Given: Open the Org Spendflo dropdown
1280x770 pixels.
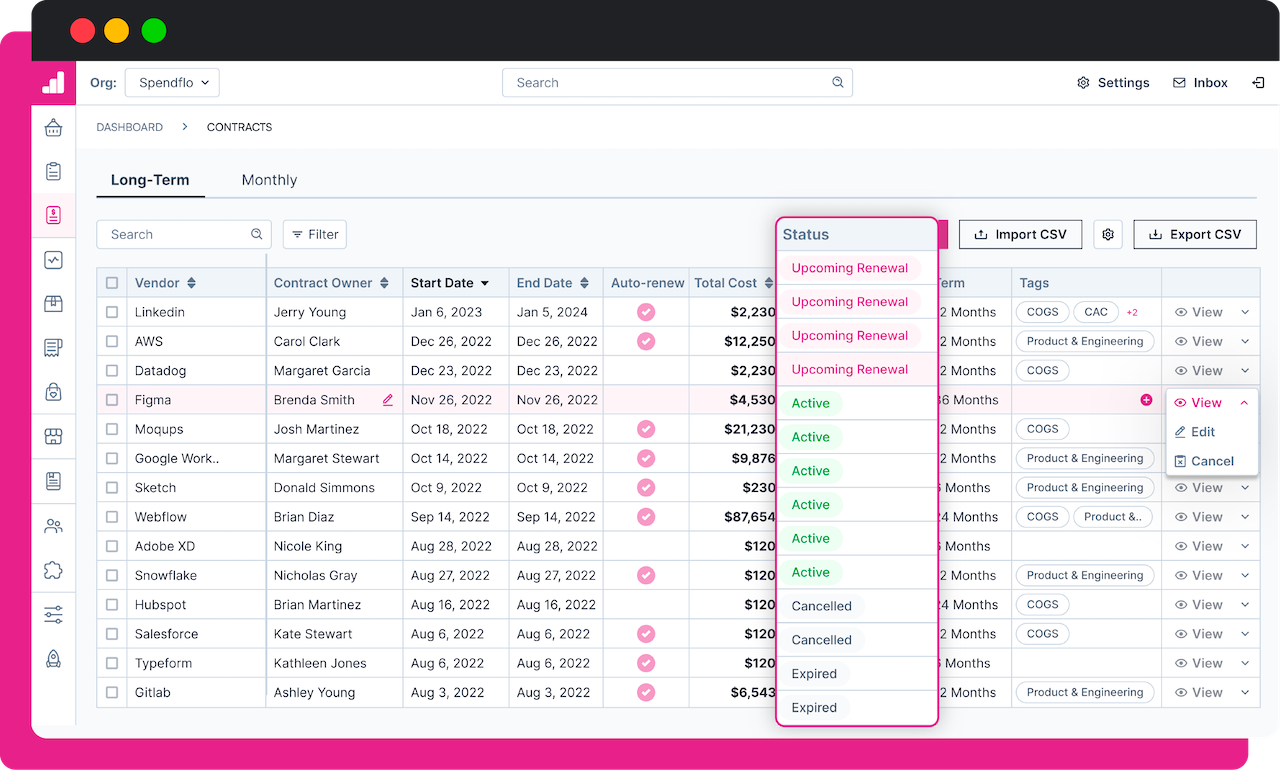Looking at the screenshot, I should (172, 83).
